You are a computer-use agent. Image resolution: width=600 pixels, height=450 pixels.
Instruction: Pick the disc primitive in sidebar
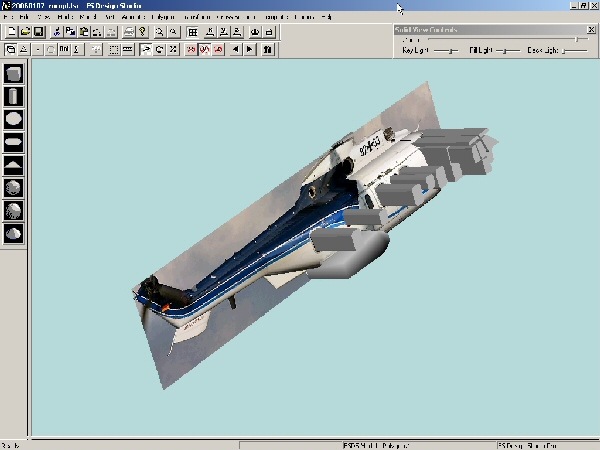pos(14,118)
